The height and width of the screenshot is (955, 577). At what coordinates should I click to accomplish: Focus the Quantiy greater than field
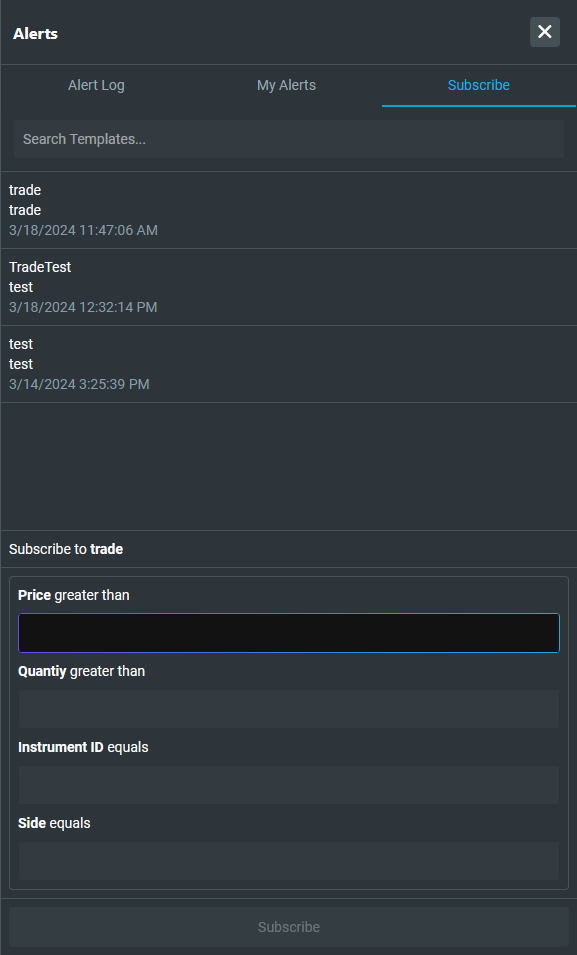tap(289, 709)
